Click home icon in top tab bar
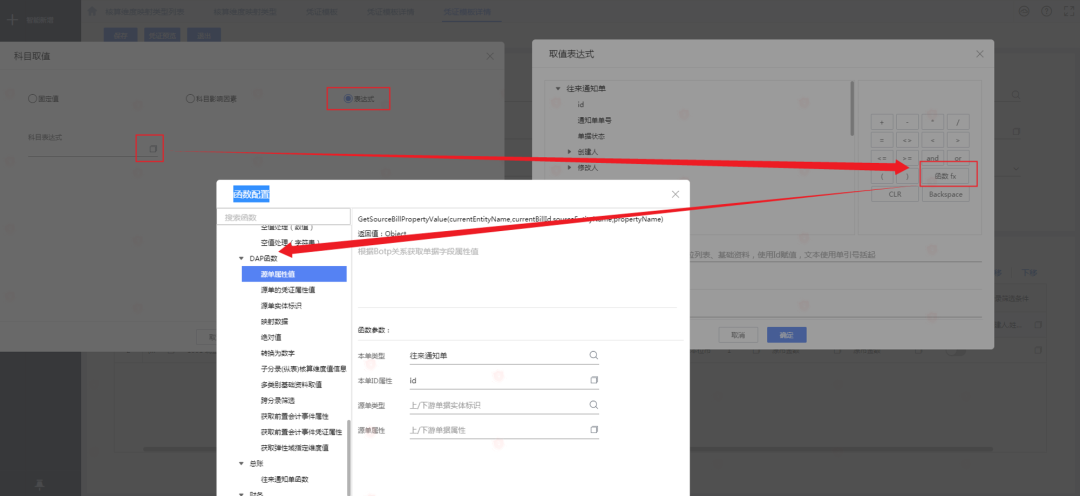Image resolution: width=1080 pixels, height=496 pixels. (x=92, y=12)
